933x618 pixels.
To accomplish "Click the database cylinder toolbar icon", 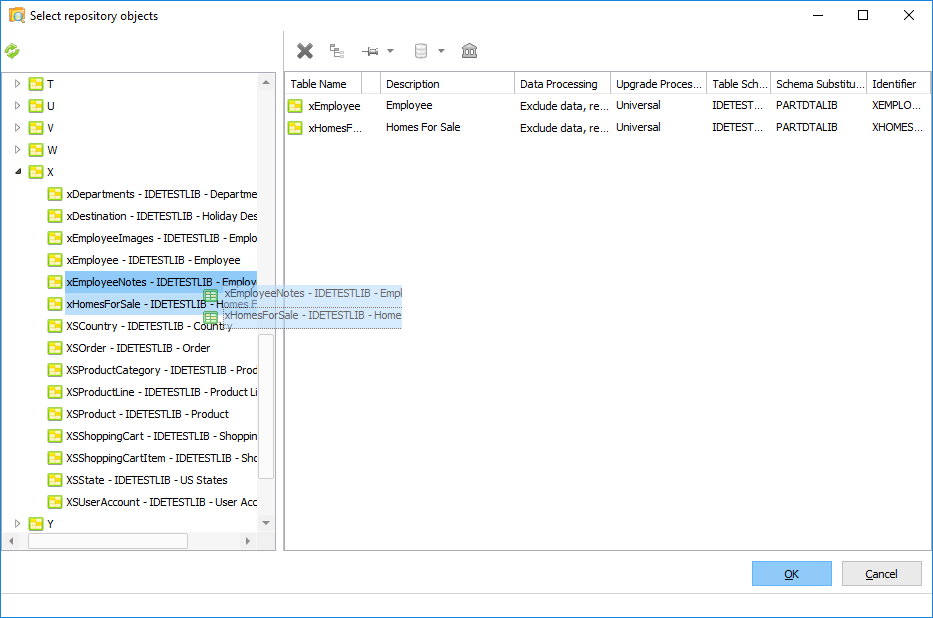I will click(x=421, y=51).
